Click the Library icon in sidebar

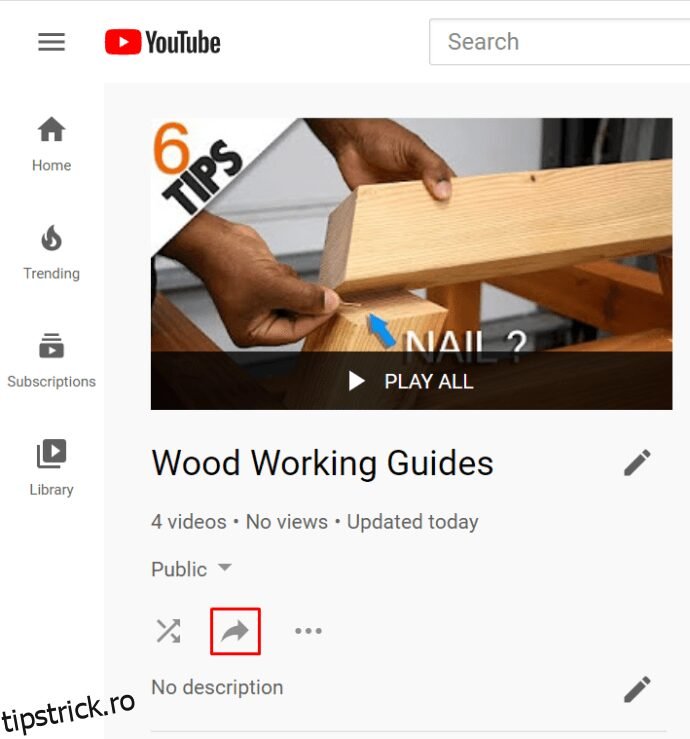click(51, 453)
